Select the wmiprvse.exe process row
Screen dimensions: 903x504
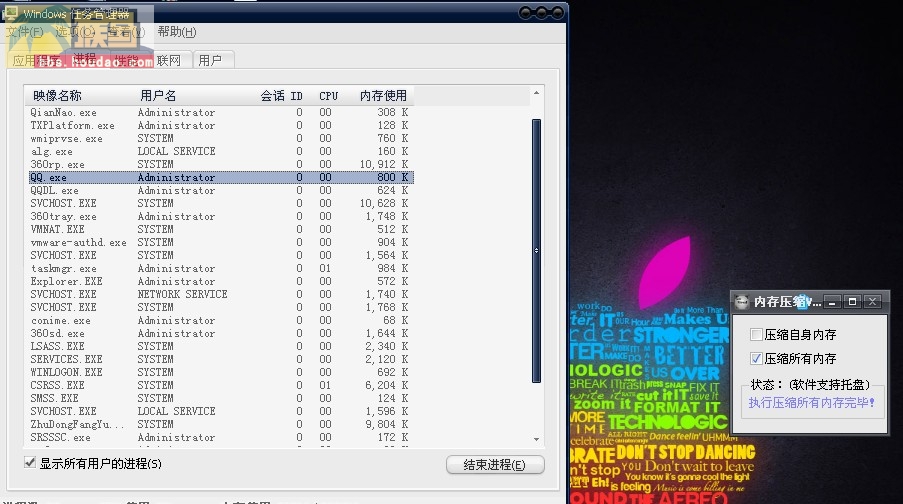coord(221,138)
